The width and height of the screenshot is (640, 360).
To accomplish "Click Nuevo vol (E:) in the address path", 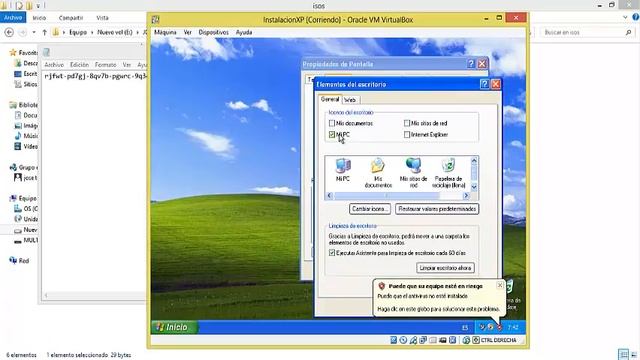I will [x=115, y=32].
